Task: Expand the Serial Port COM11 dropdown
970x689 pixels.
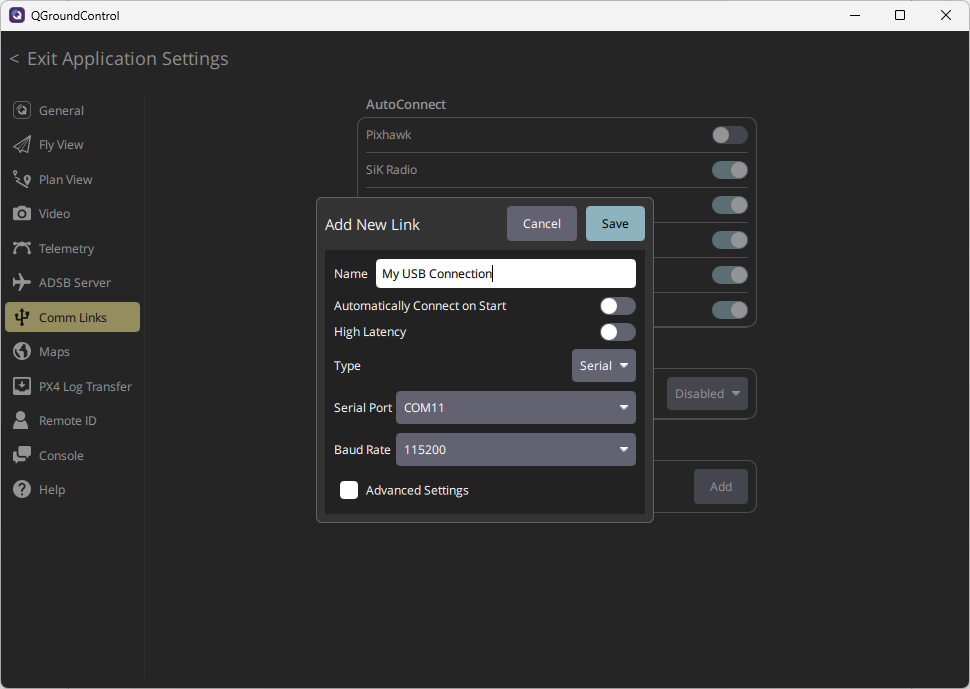Action: tap(515, 408)
